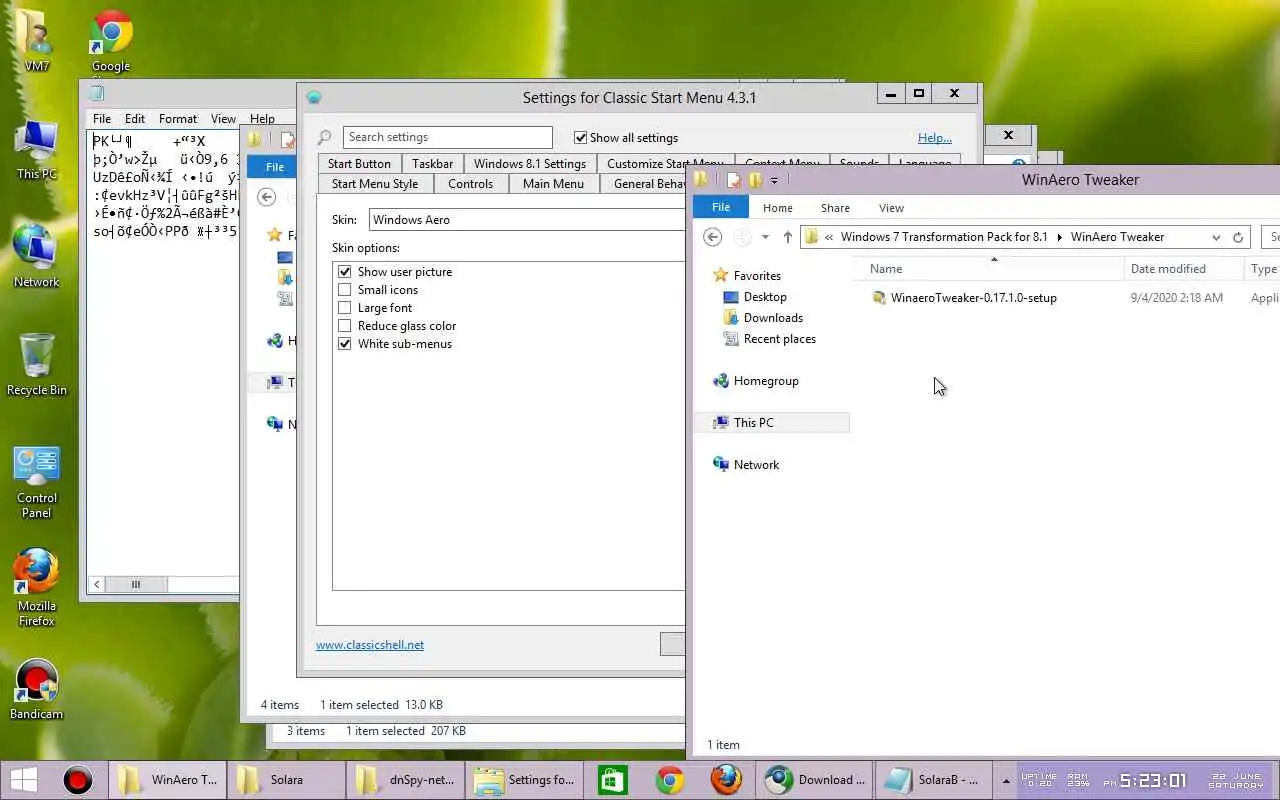Viewport: 1280px width, 800px height.
Task: Open the Start Button tab
Action: [x=359, y=164]
